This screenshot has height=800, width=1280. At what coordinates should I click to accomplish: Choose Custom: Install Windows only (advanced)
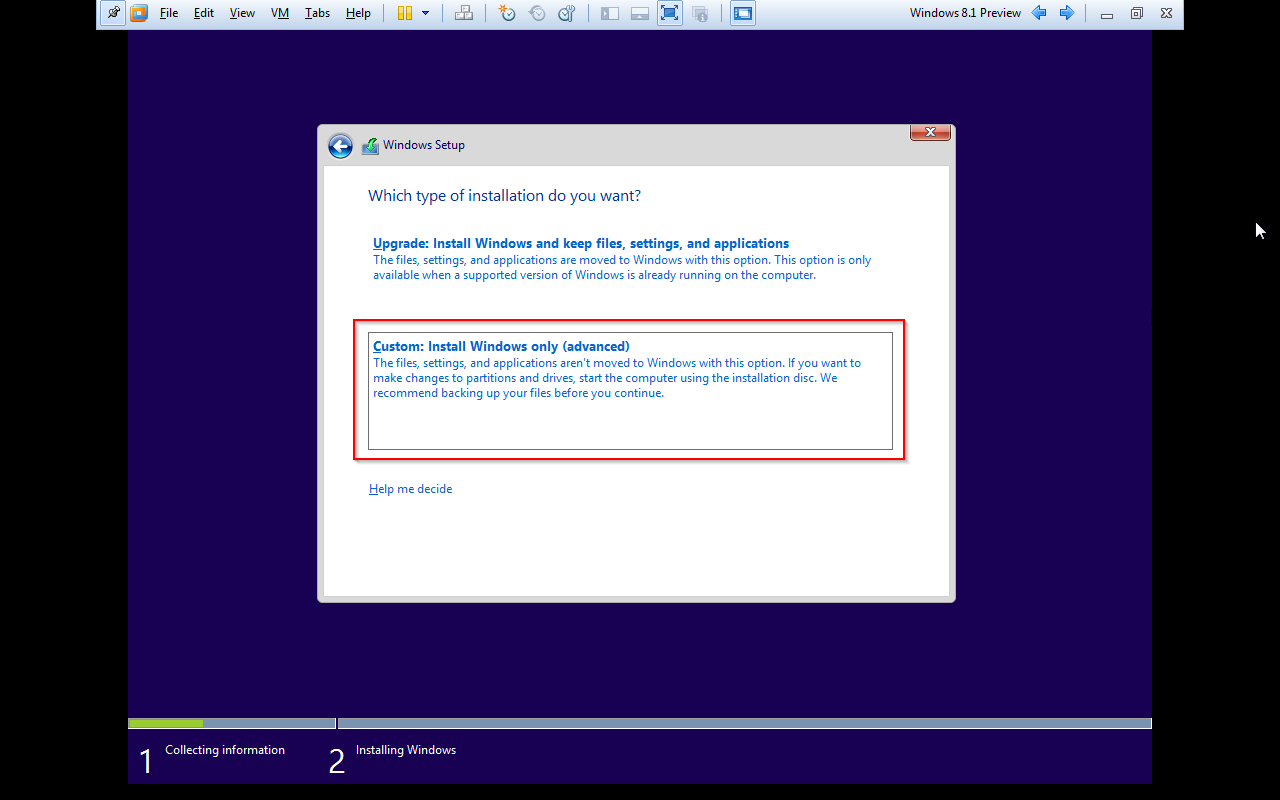pyautogui.click(x=630, y=391)
